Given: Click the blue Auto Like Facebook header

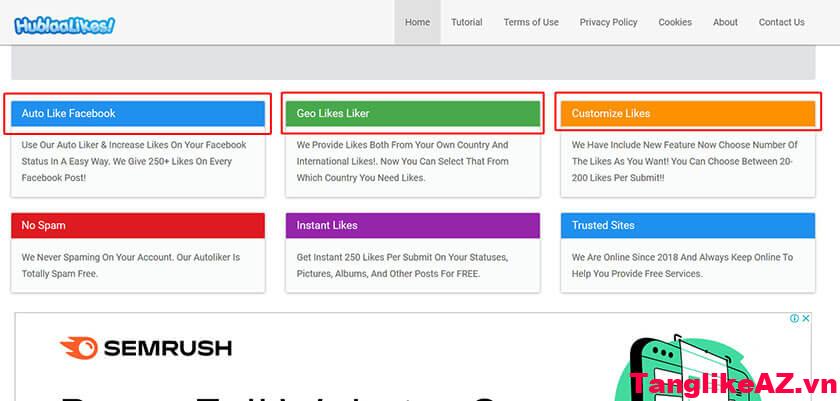Looking at the screenshot, I should 138,114.
